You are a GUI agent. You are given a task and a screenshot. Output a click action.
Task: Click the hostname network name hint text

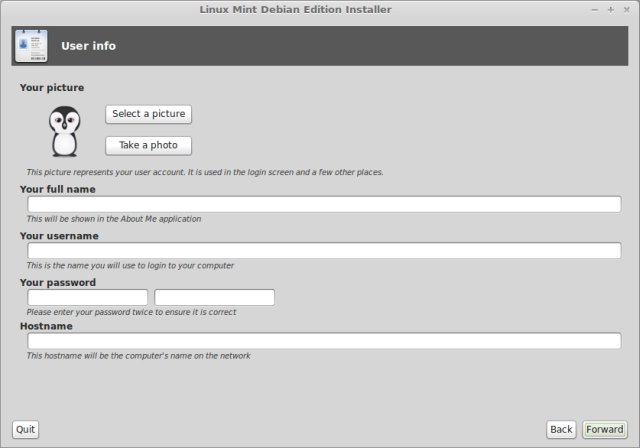[x=139, y=356]
